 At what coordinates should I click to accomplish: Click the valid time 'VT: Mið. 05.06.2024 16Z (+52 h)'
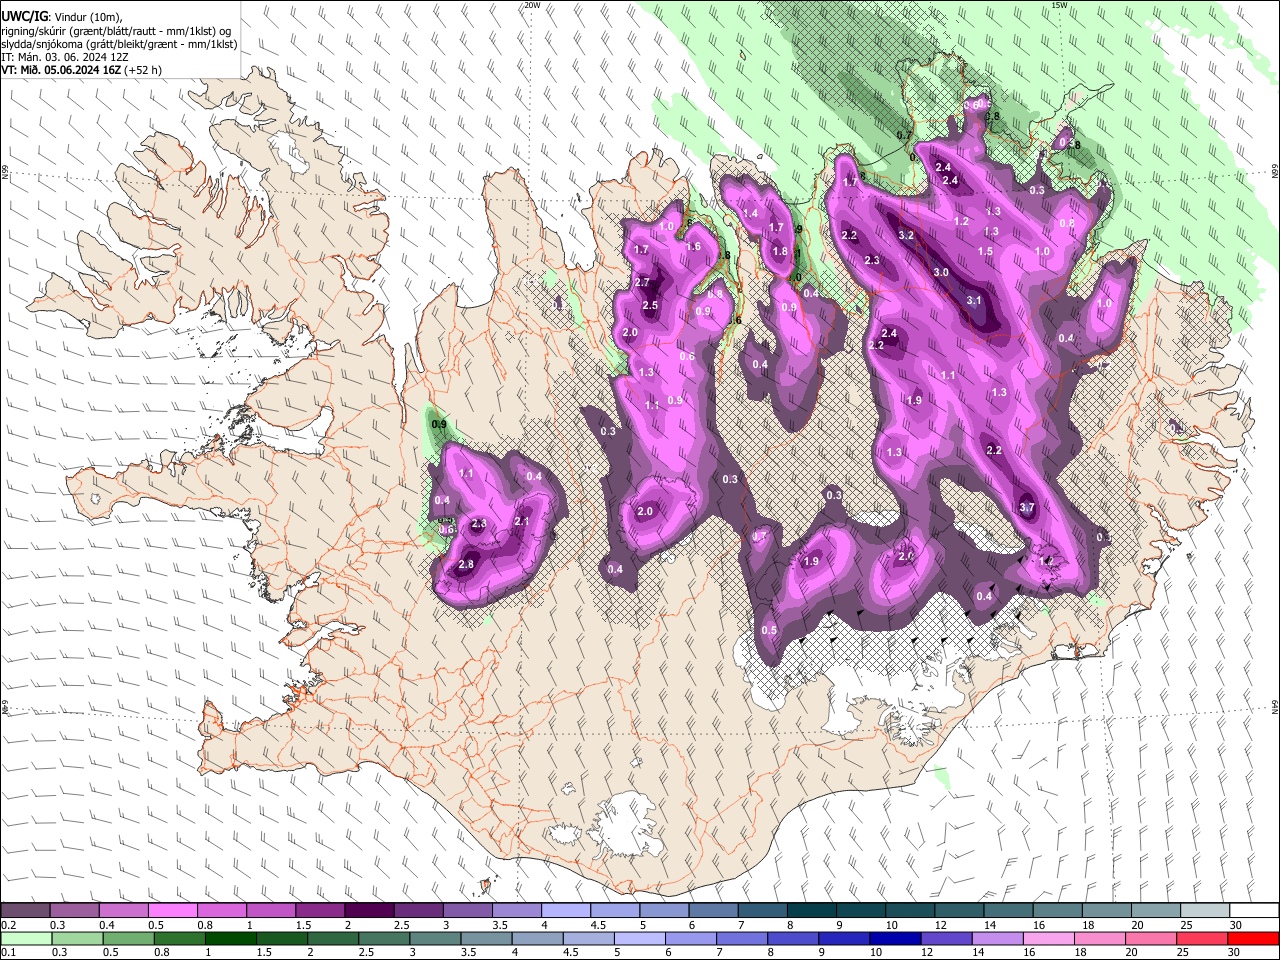(81, 70)
